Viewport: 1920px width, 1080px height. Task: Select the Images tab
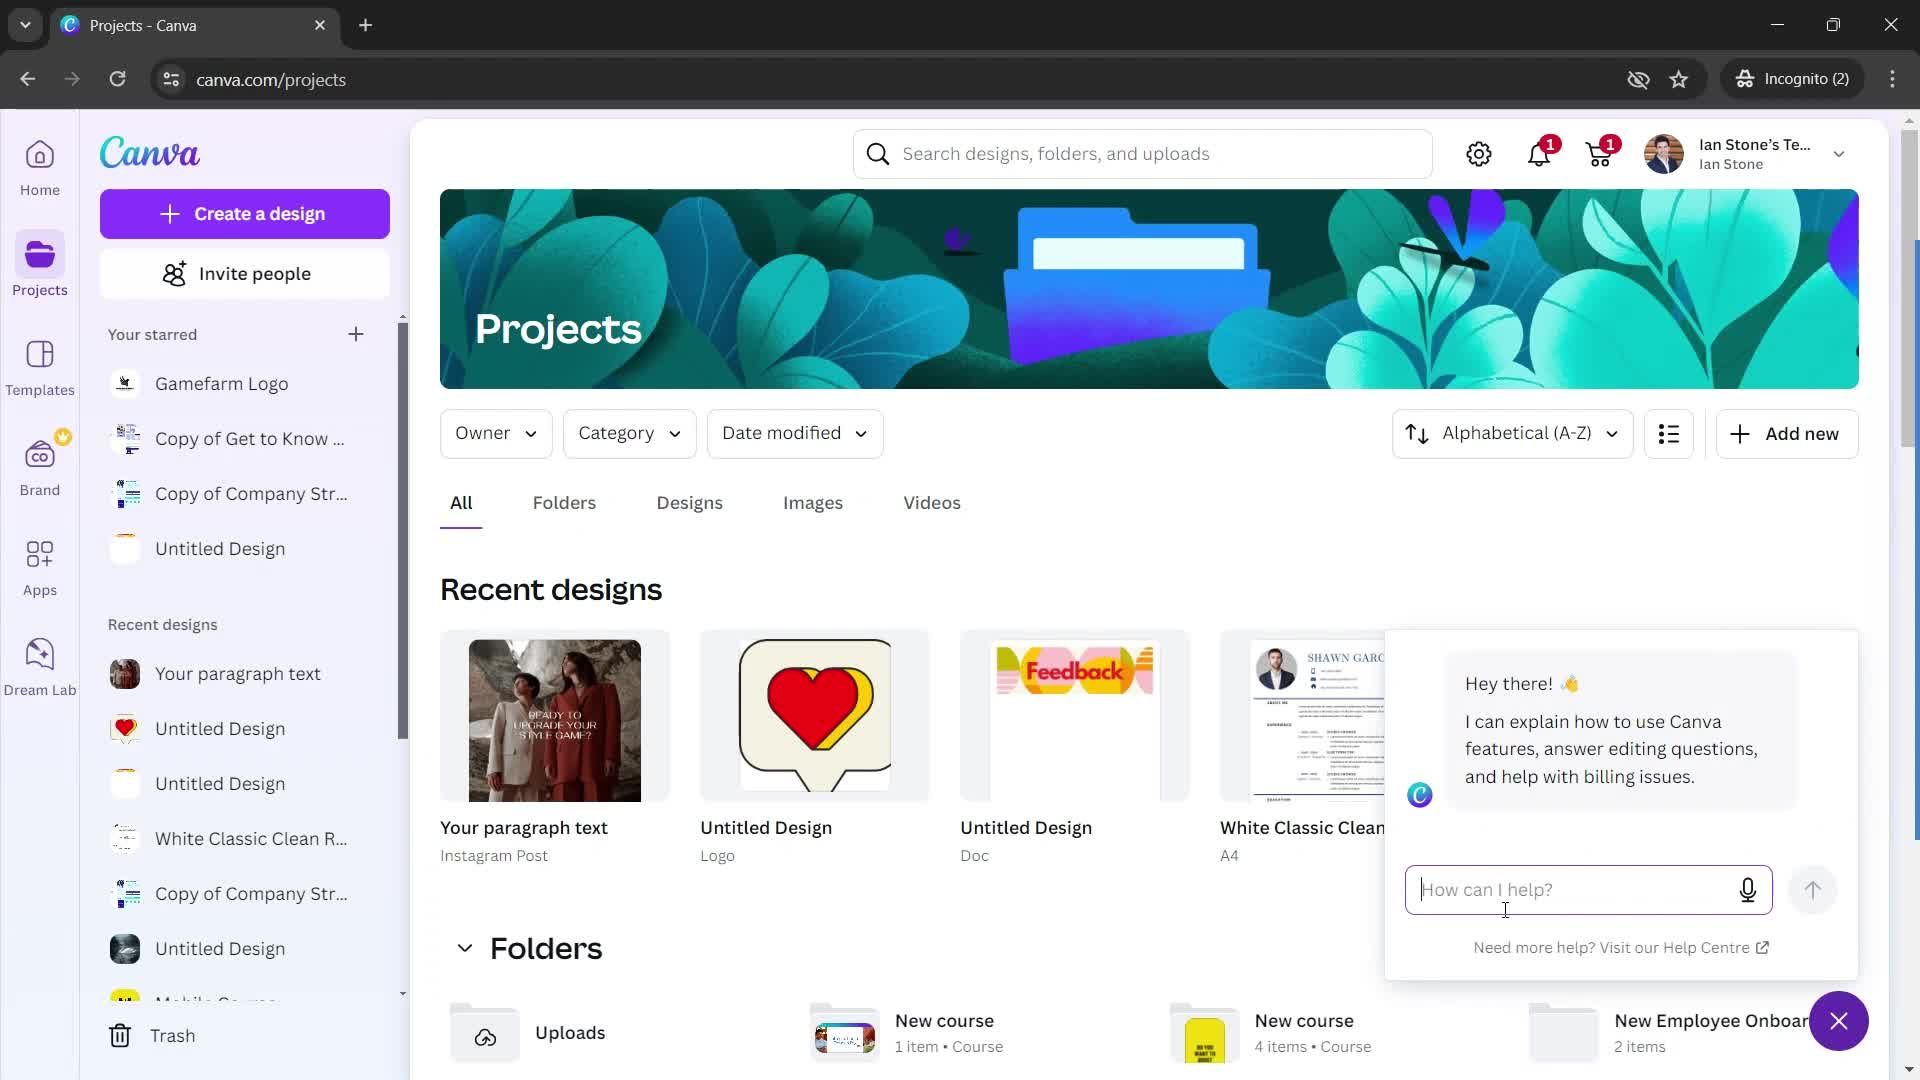click(812, 504)
